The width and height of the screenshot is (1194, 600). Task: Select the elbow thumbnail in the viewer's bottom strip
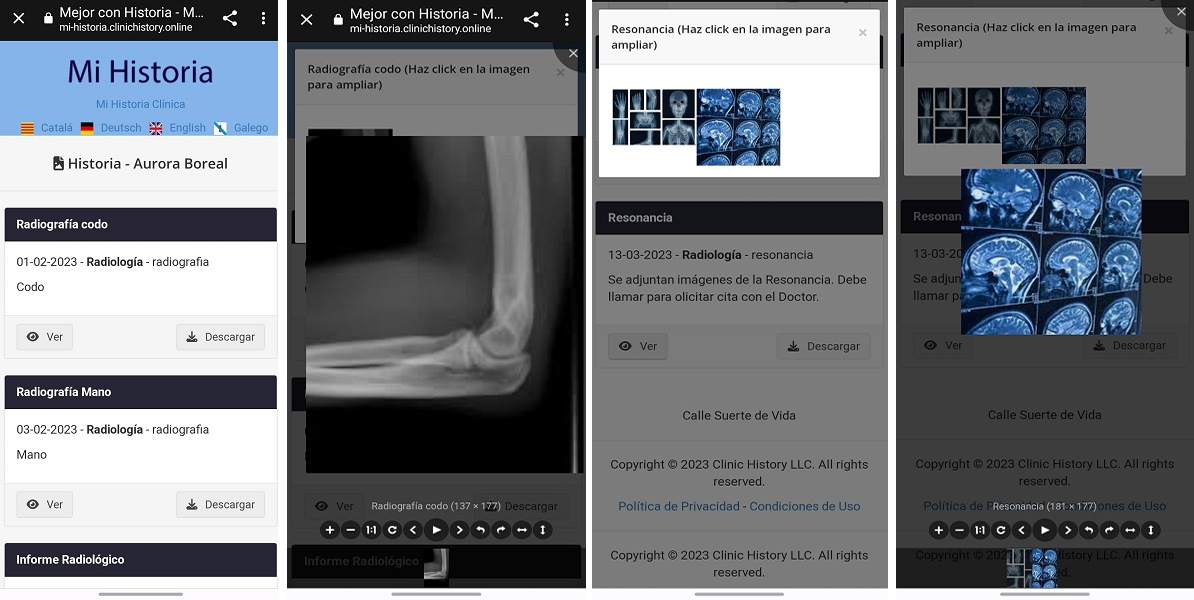436,566
